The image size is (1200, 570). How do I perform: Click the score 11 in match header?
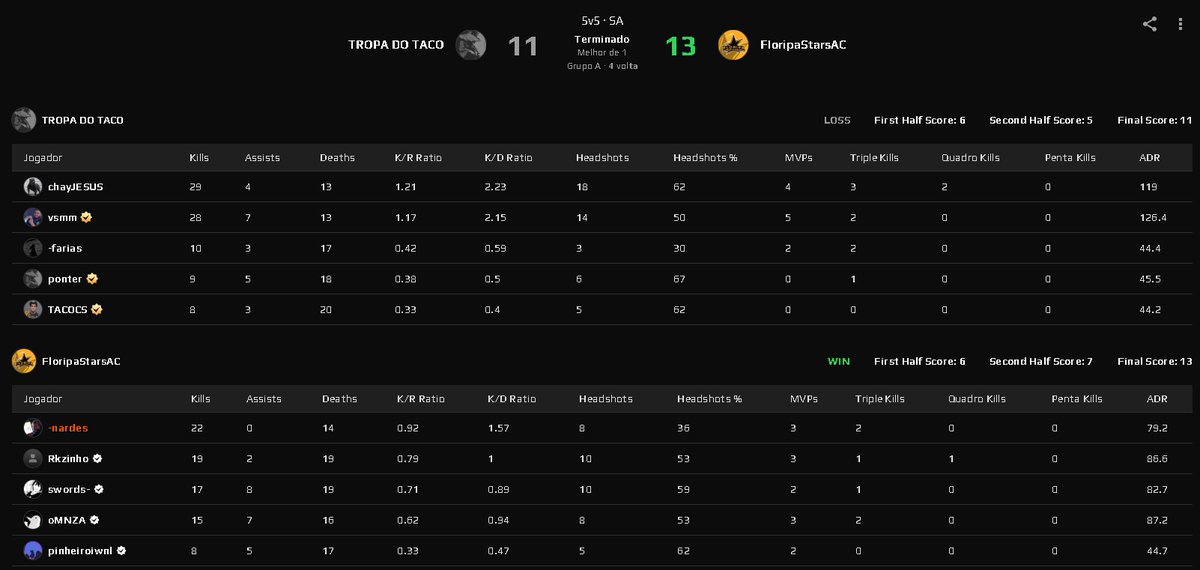(522, 46)
